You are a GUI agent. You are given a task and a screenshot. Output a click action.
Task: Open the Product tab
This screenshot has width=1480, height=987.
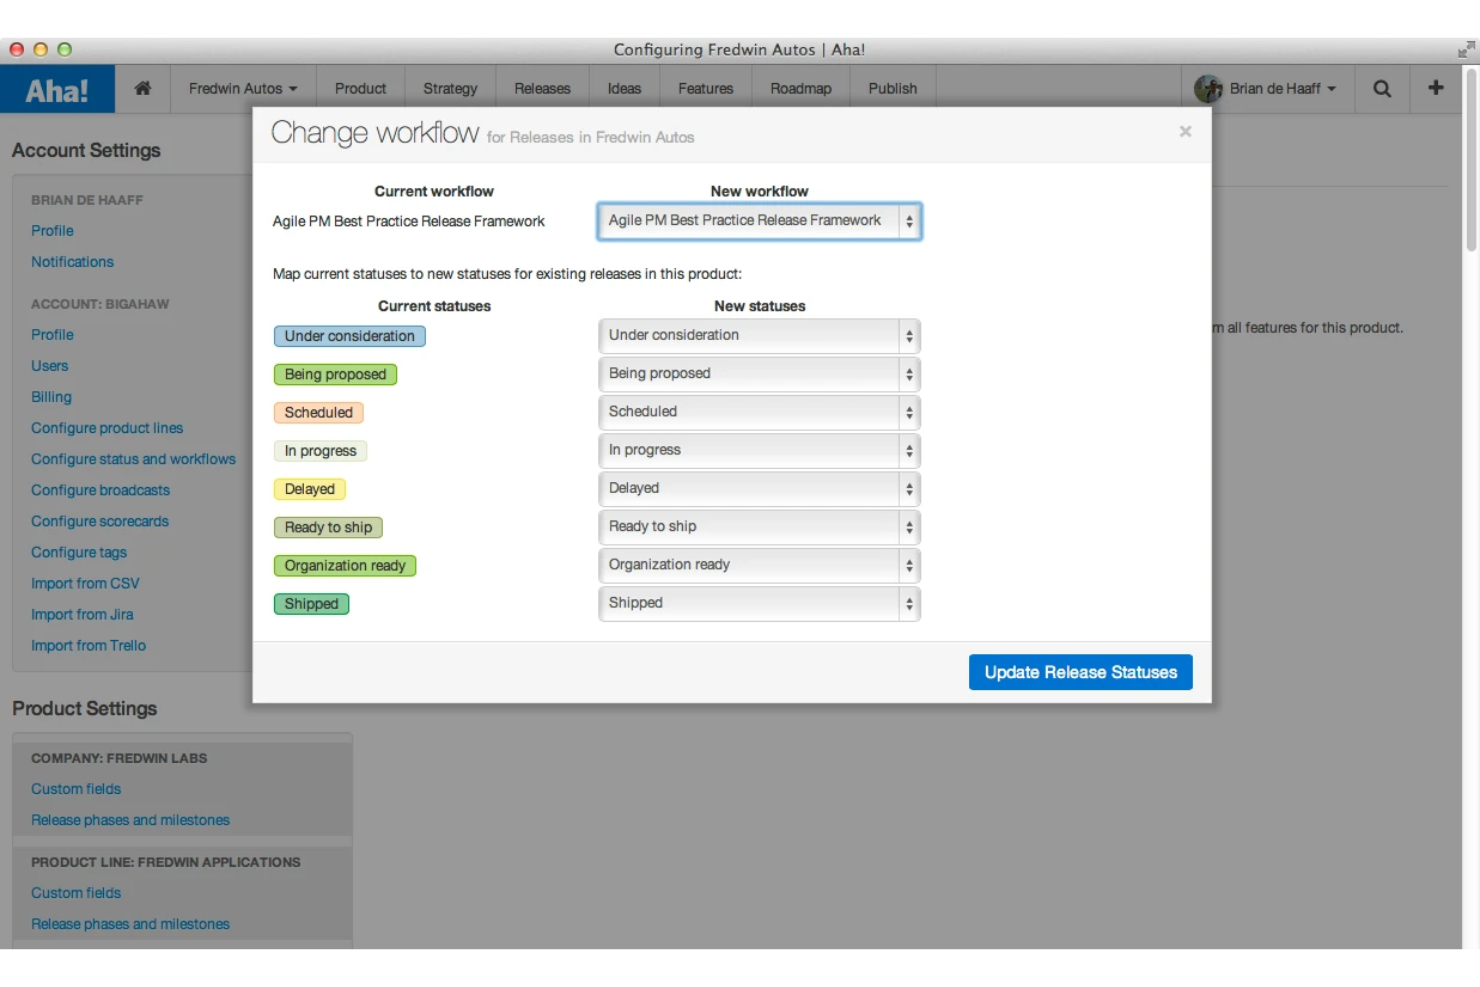pos(360,88)
